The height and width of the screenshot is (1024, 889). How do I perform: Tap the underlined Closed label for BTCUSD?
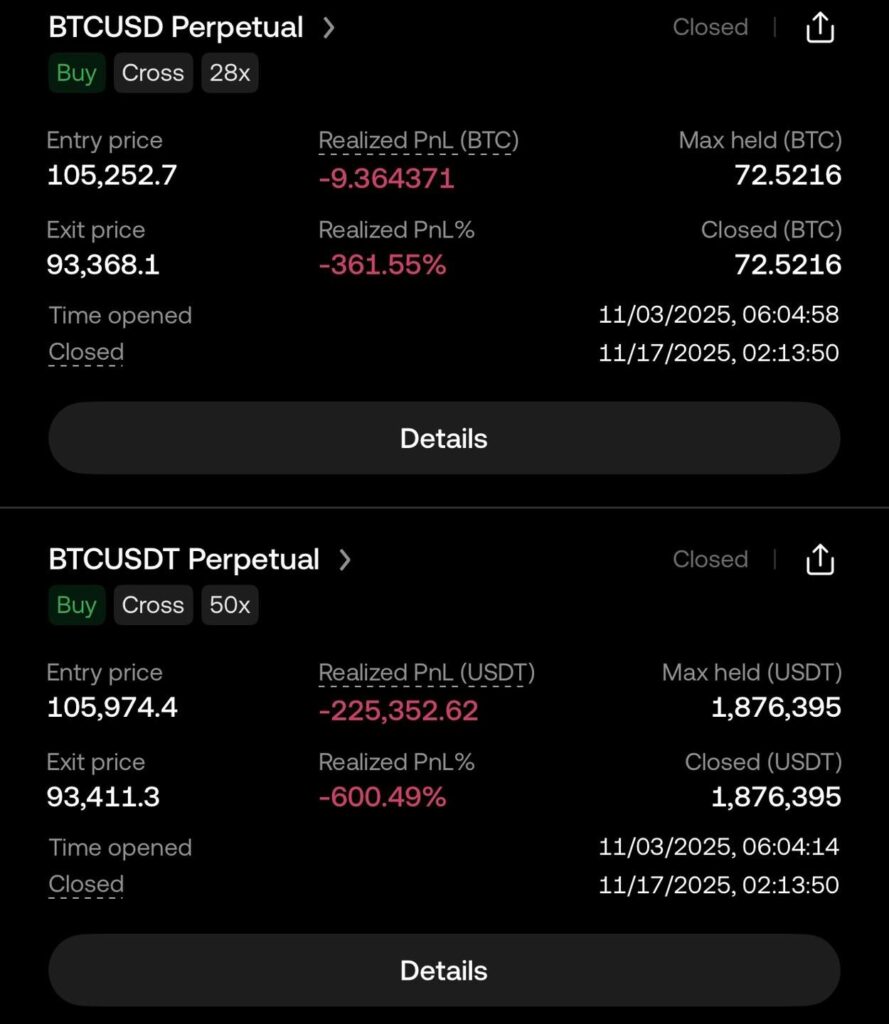pos(86,352)
